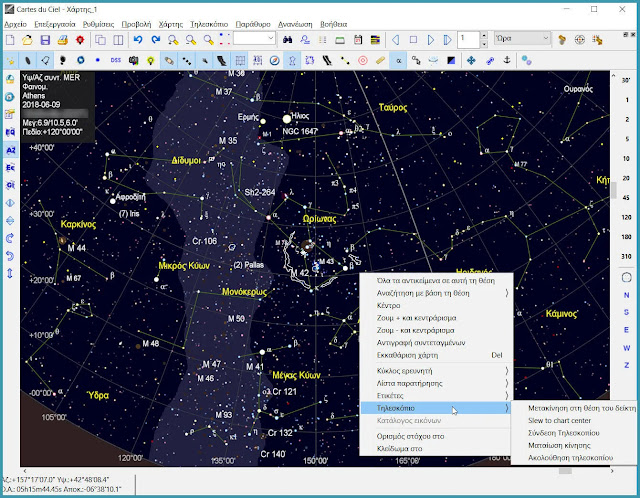Screen dimensions: 640x498
Task: Toggle the alpha labels button
Action: (x=398, y=60)
